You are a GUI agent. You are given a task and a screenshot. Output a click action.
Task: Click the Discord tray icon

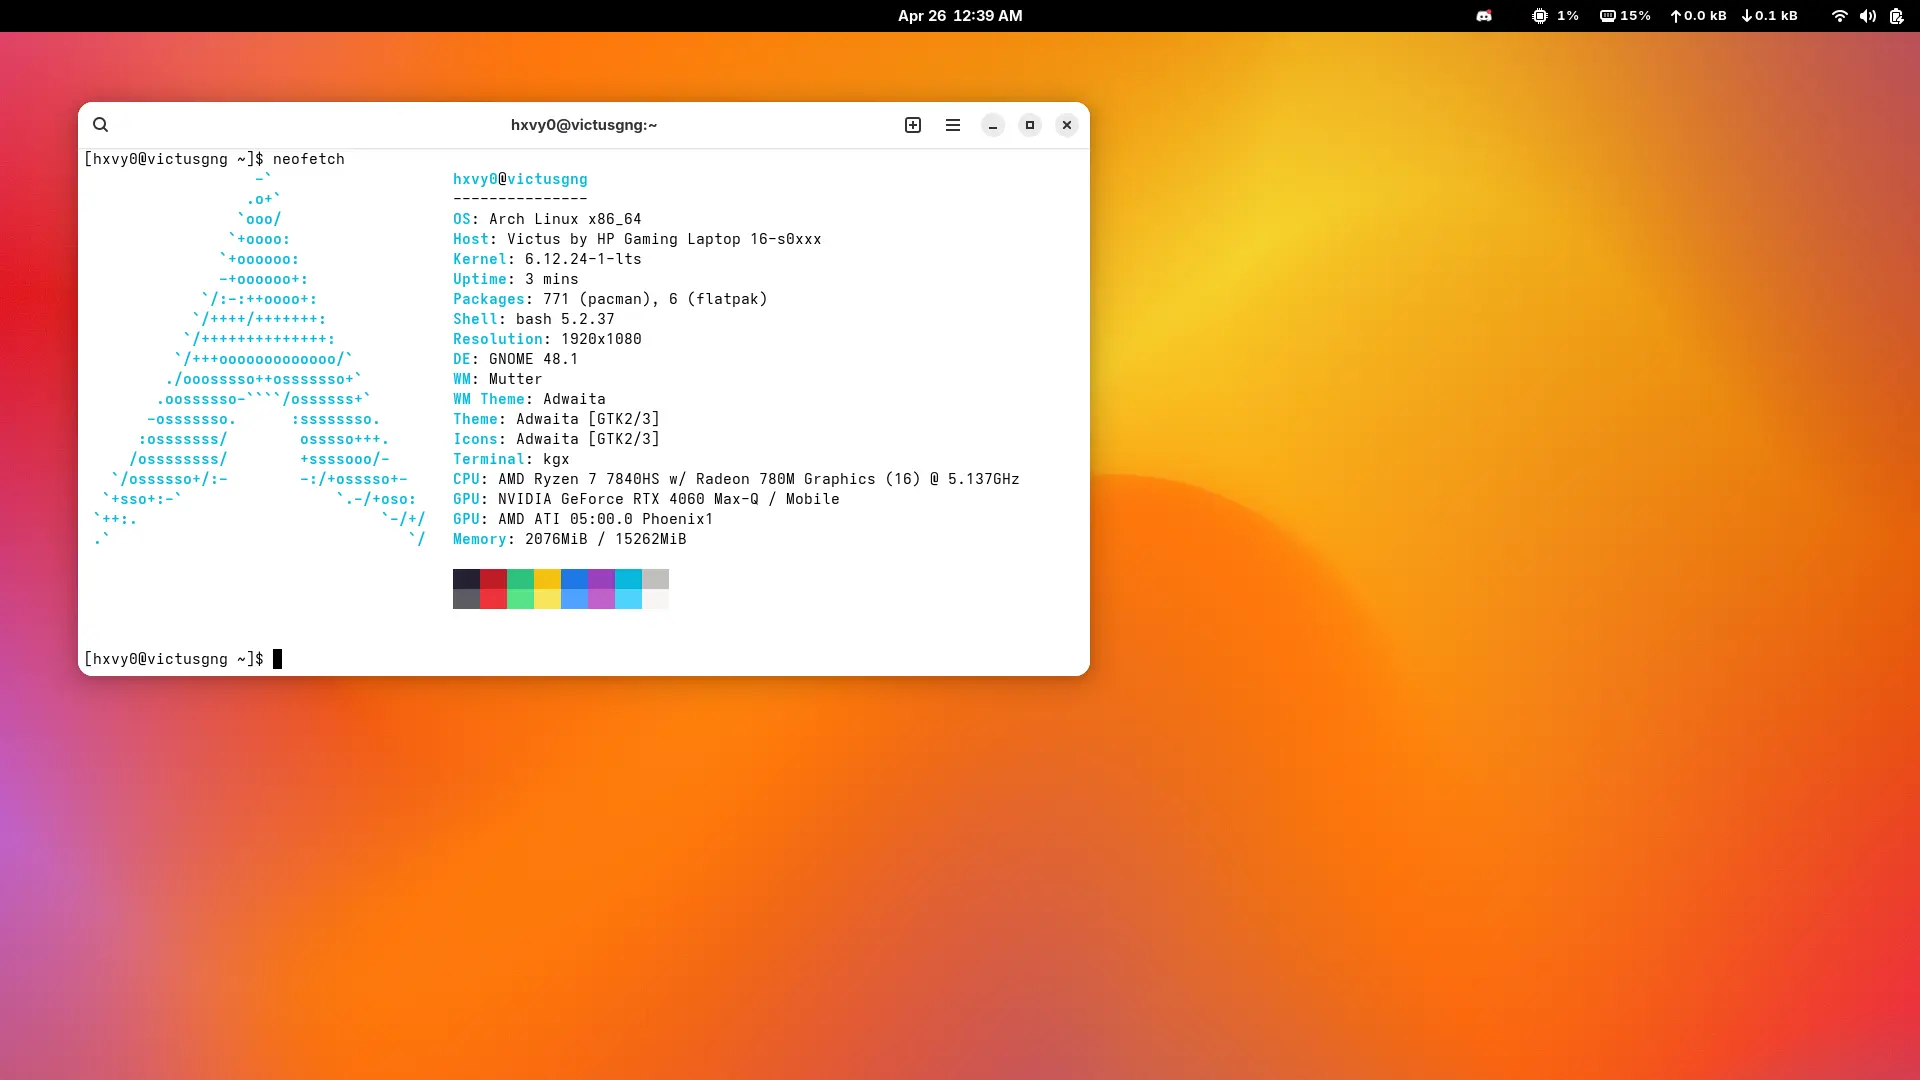point(1484,16)
